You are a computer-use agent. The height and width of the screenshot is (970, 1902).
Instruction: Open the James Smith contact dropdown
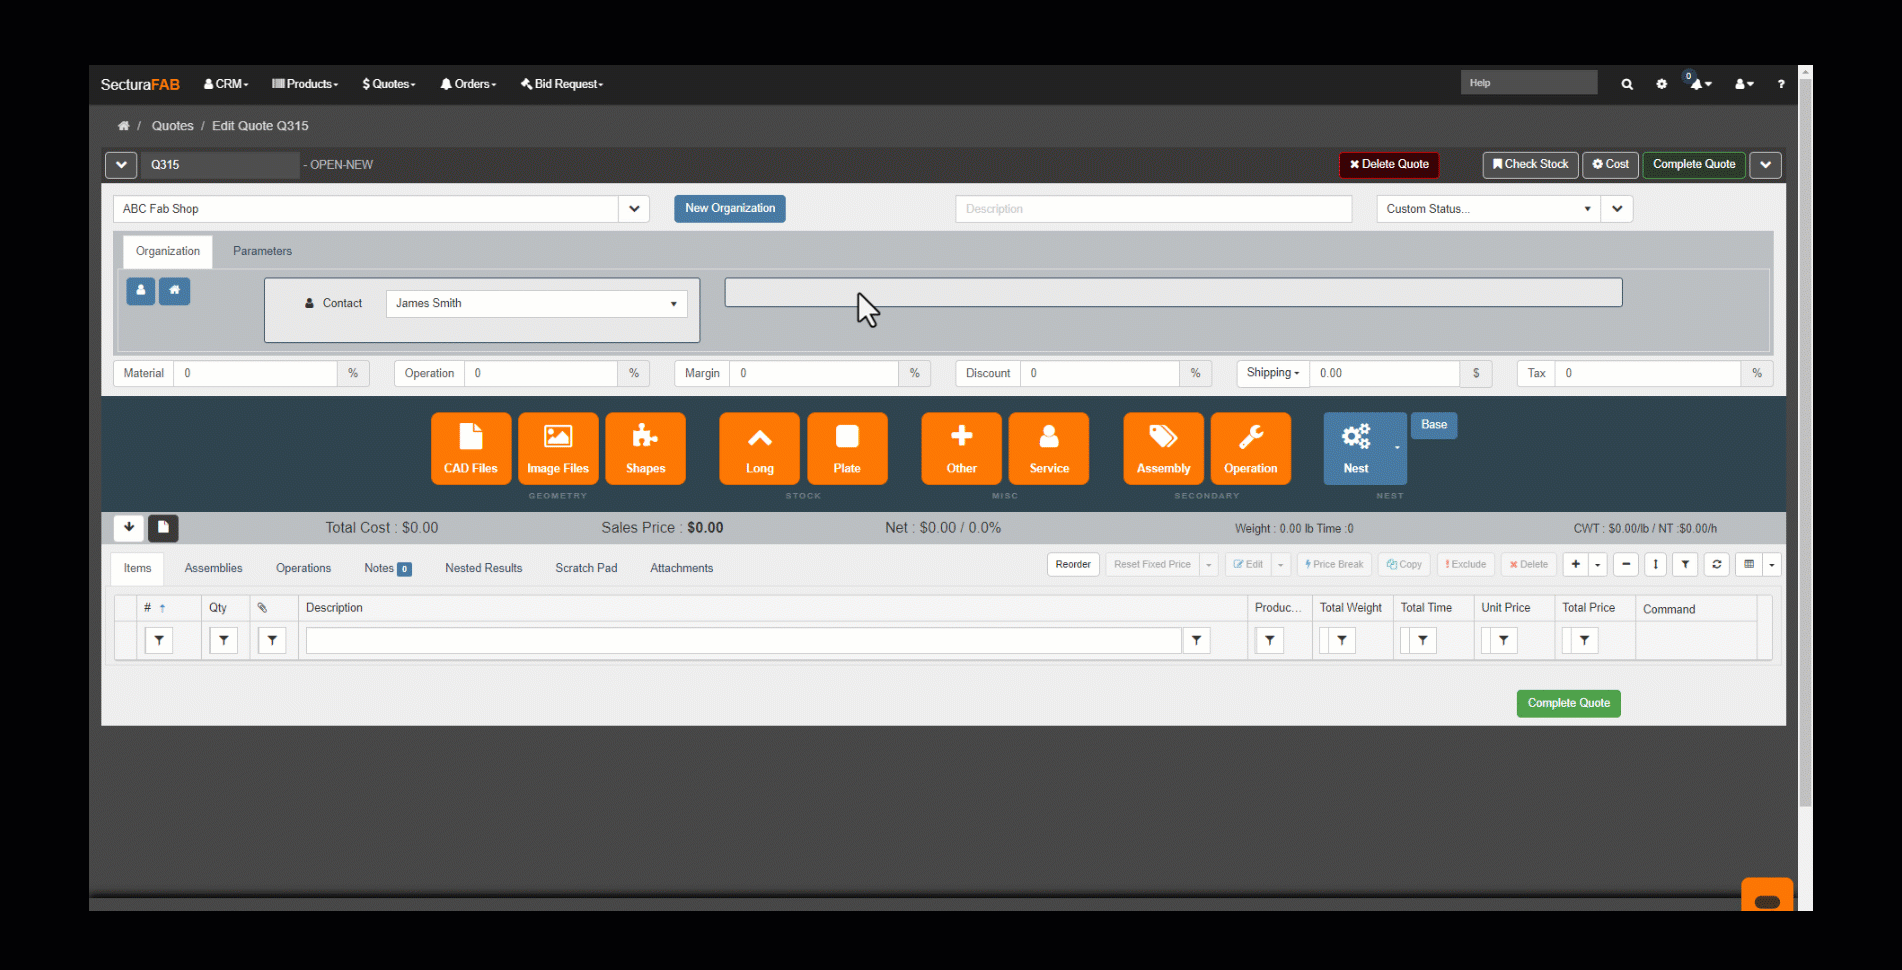536,304
